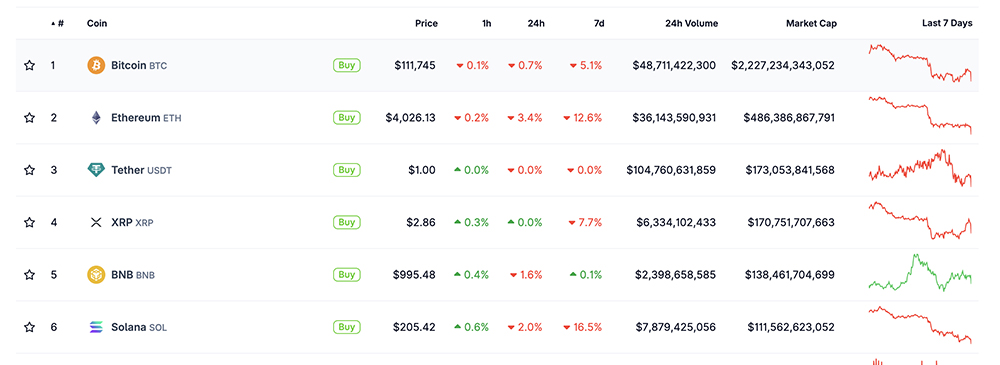Sort table by 24h Volume header

(x=691, y=24)
